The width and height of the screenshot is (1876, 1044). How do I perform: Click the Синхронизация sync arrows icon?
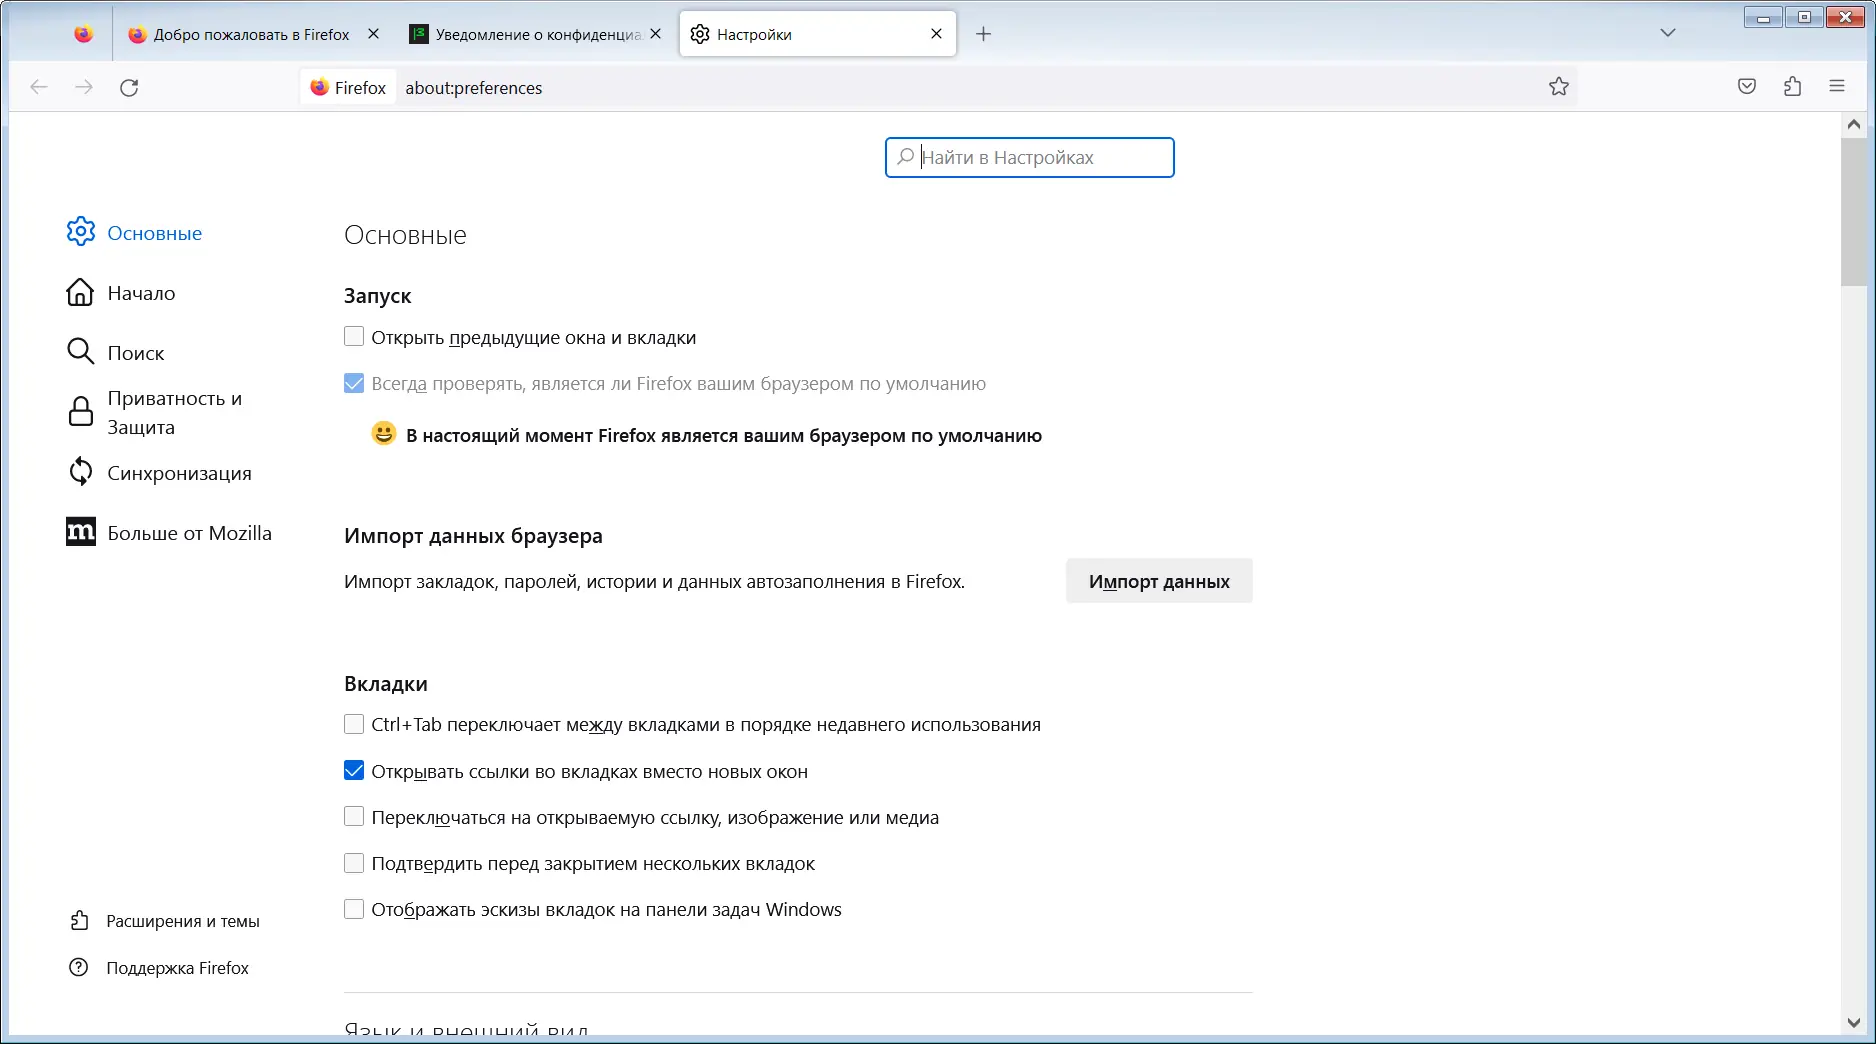pos(80,471)
